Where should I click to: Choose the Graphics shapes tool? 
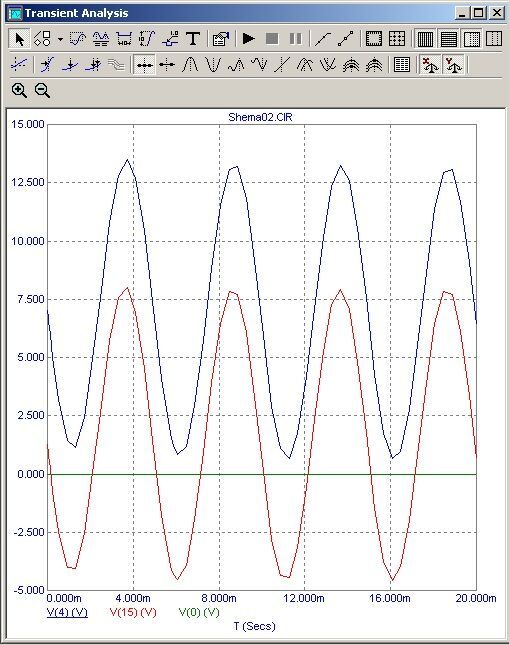(42, 39)
